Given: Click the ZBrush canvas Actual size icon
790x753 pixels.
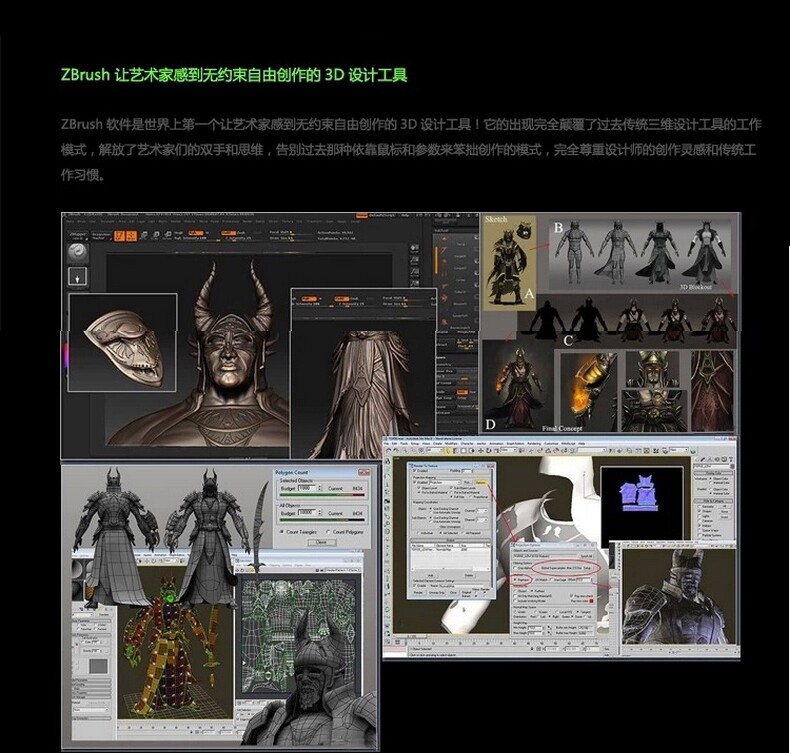Looking at the screenshot, I should [x=415, y=272].
